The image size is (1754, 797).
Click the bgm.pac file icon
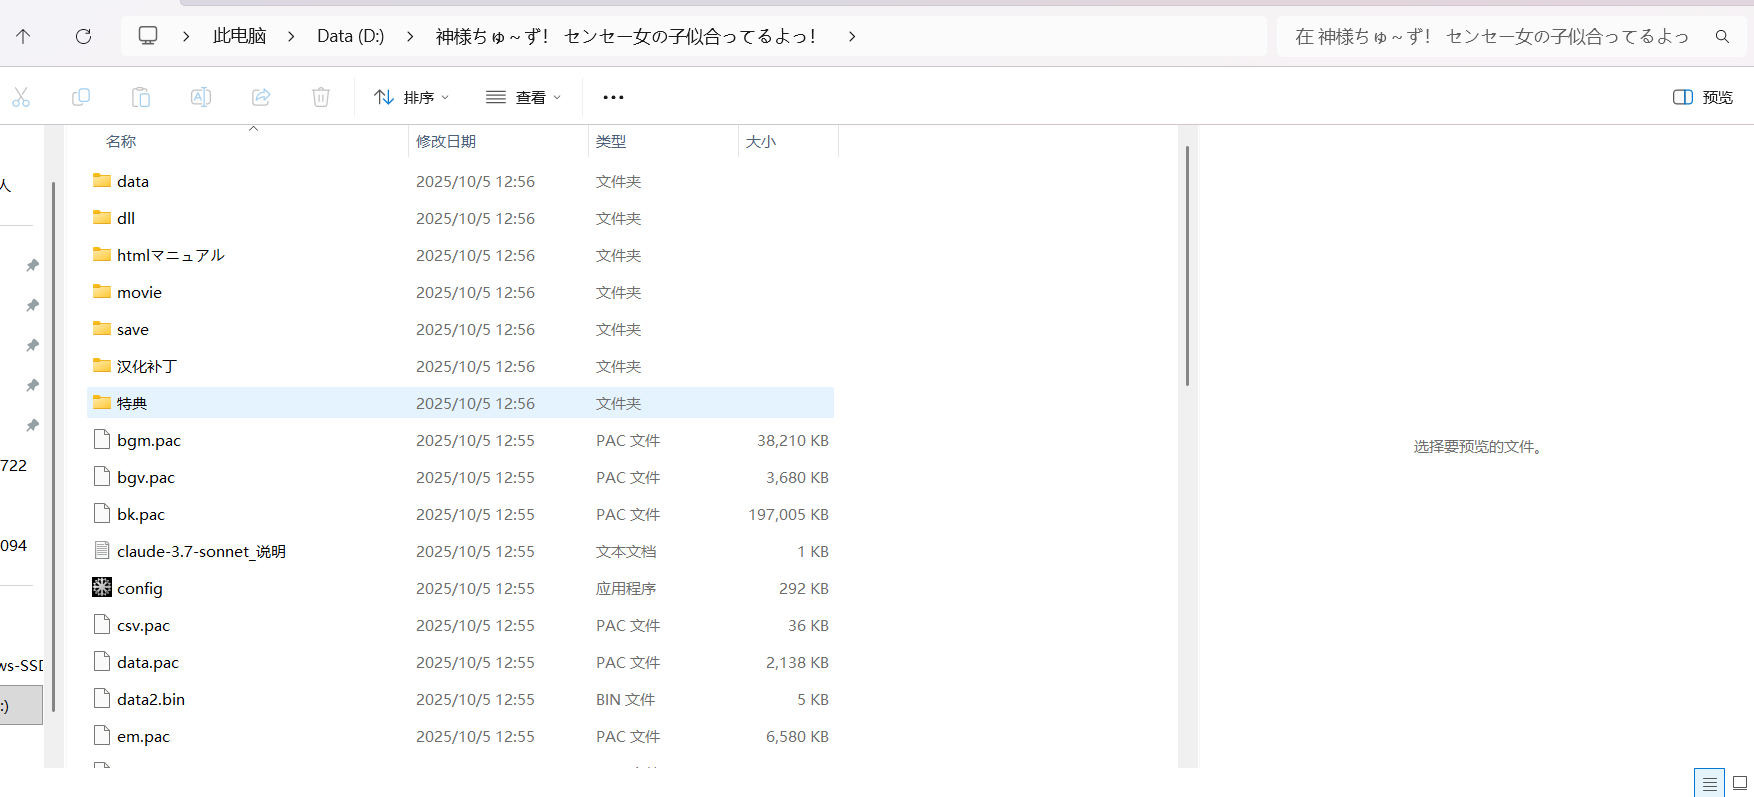coord(102,440)
